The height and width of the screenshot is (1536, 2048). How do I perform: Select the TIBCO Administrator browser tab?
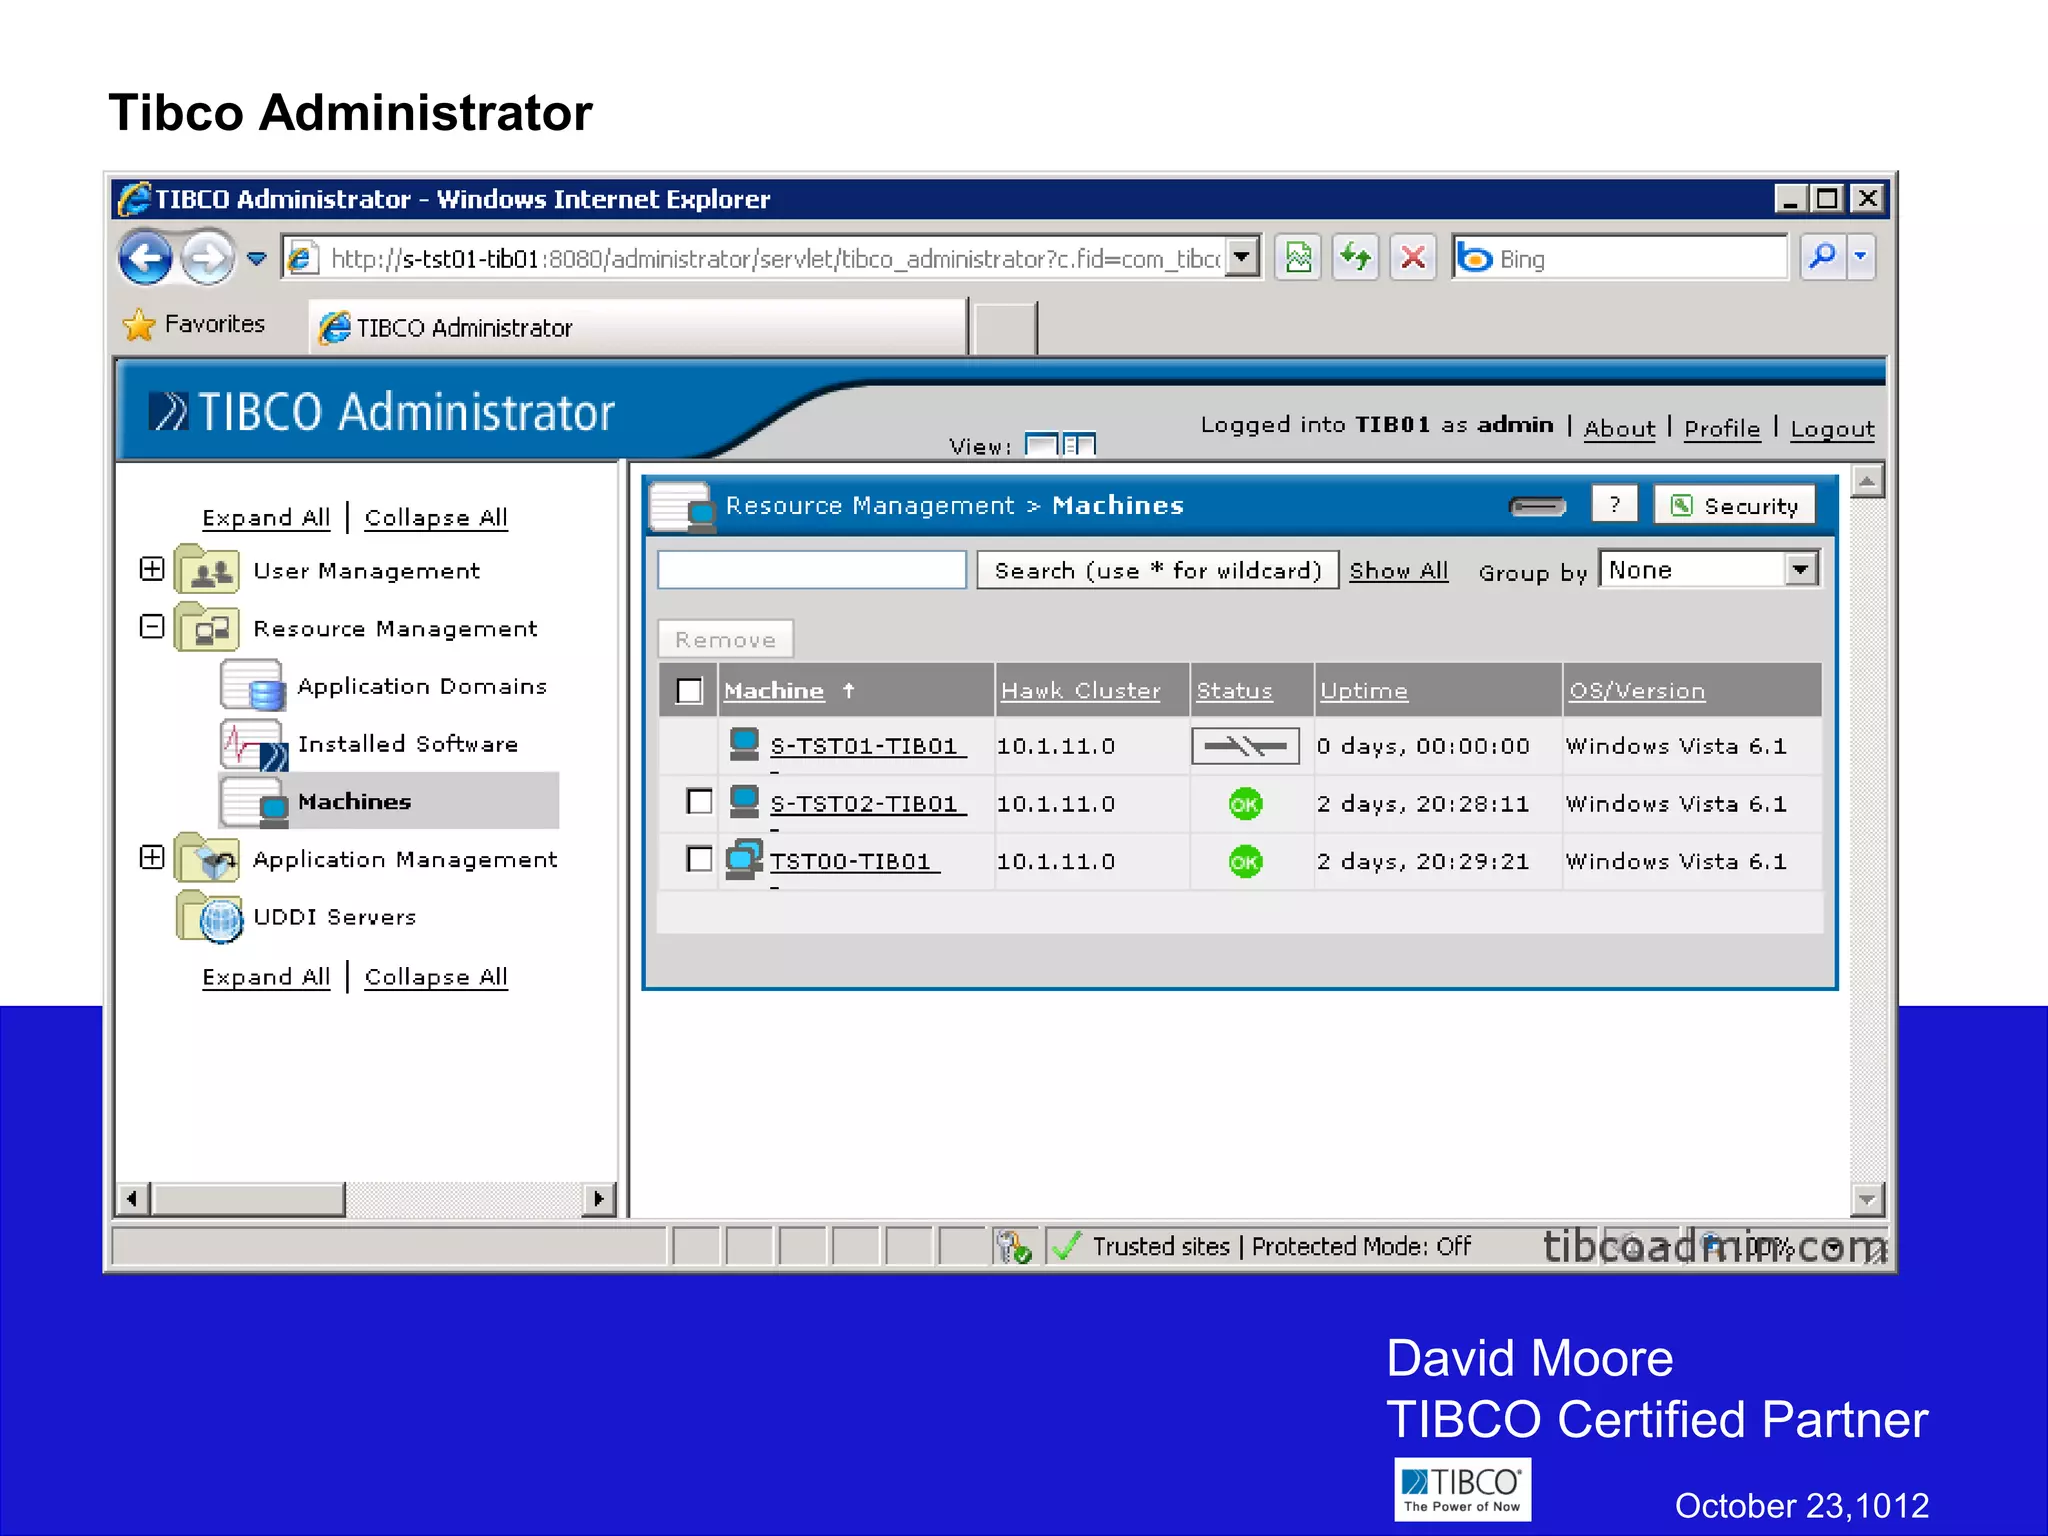638,328
